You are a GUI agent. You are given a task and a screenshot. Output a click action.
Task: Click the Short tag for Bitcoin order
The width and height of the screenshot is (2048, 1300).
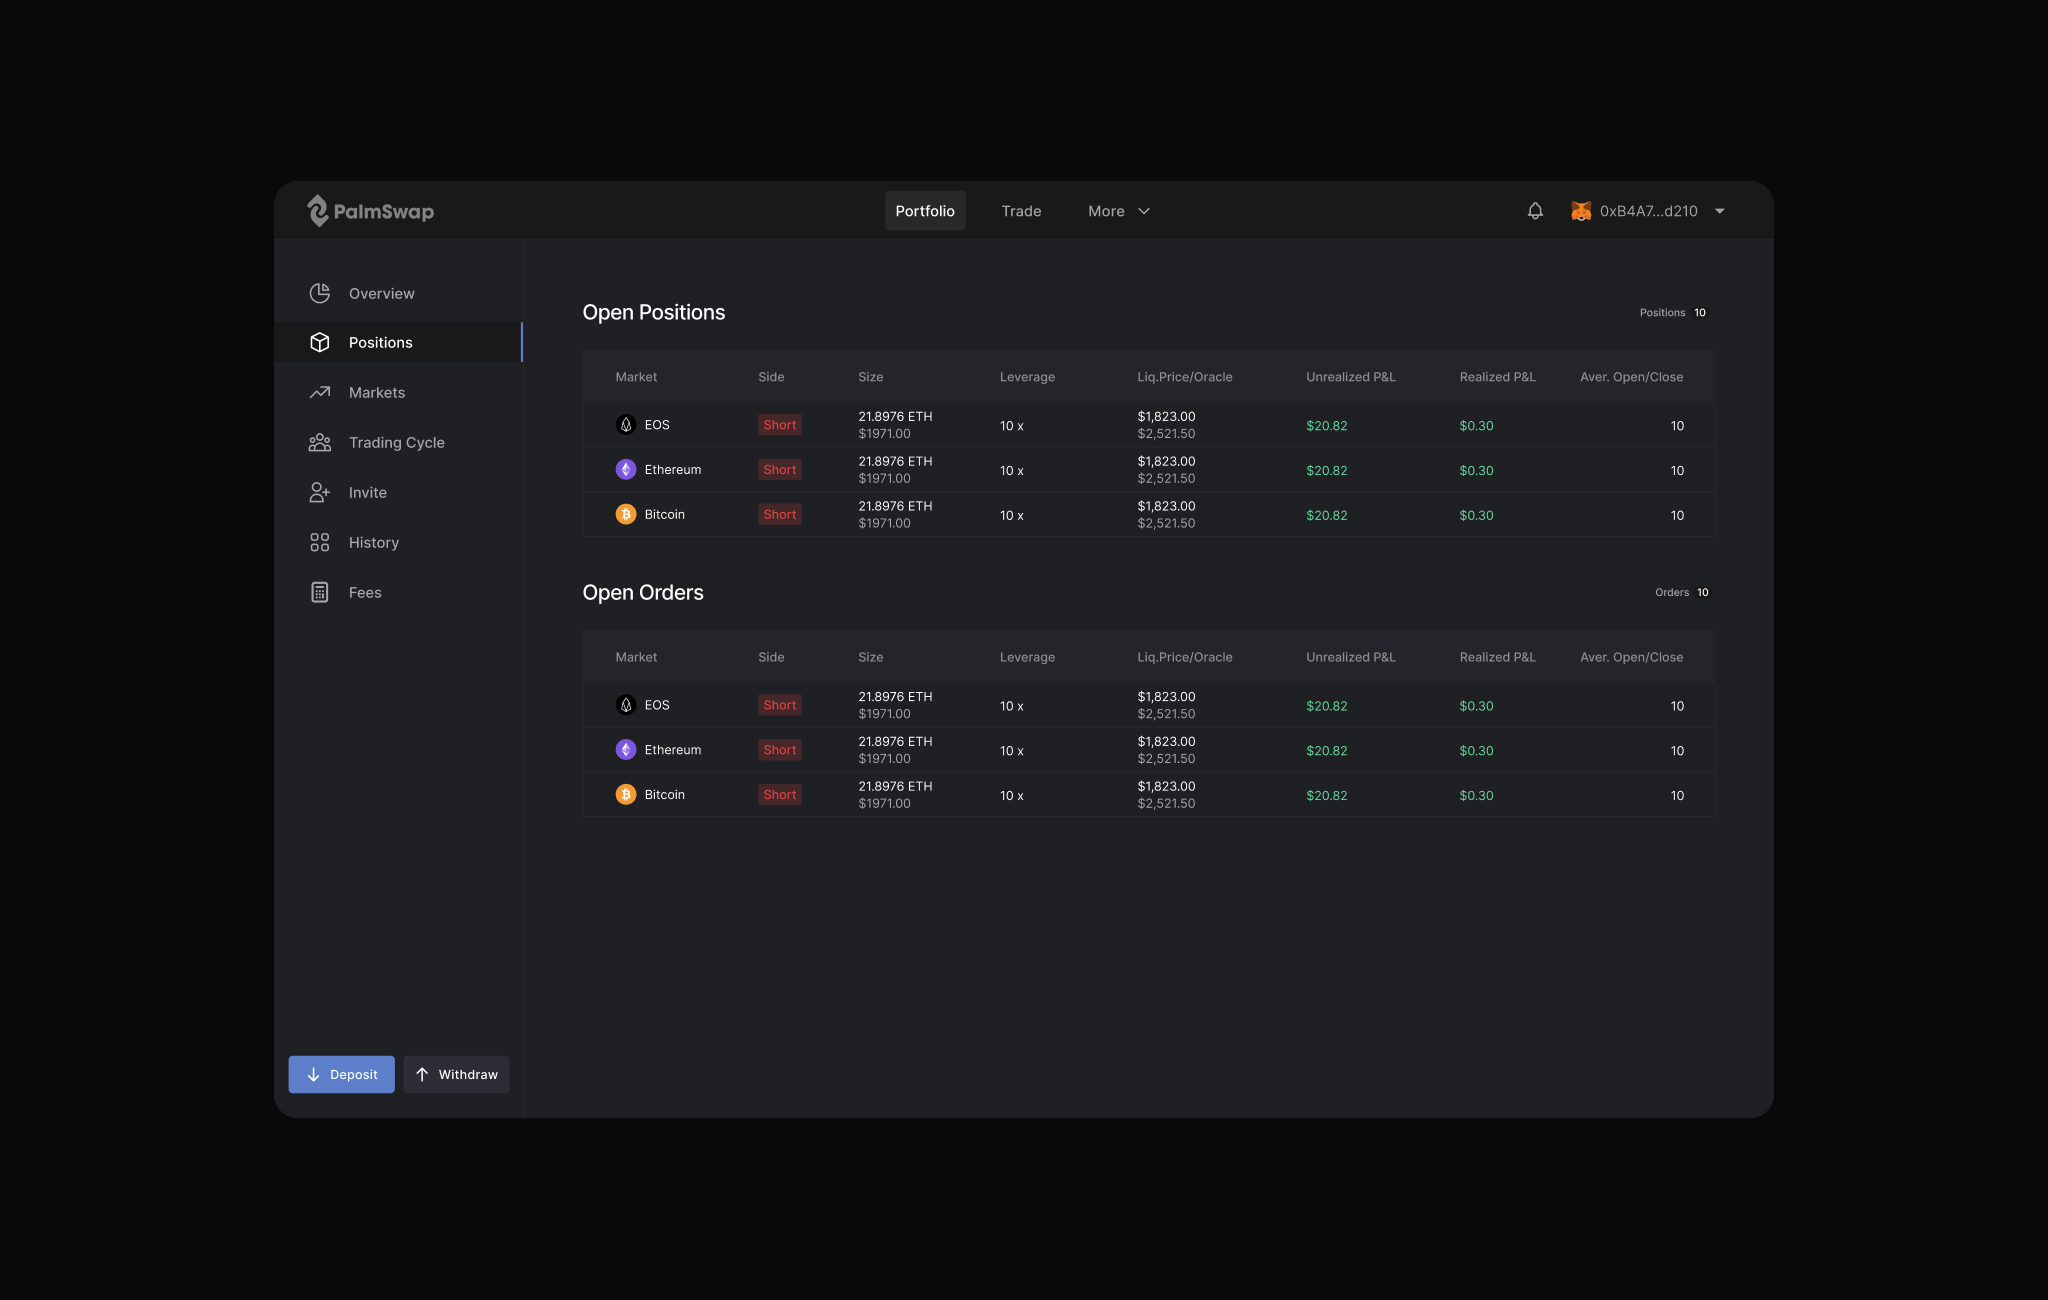click(x=780, y=795)
